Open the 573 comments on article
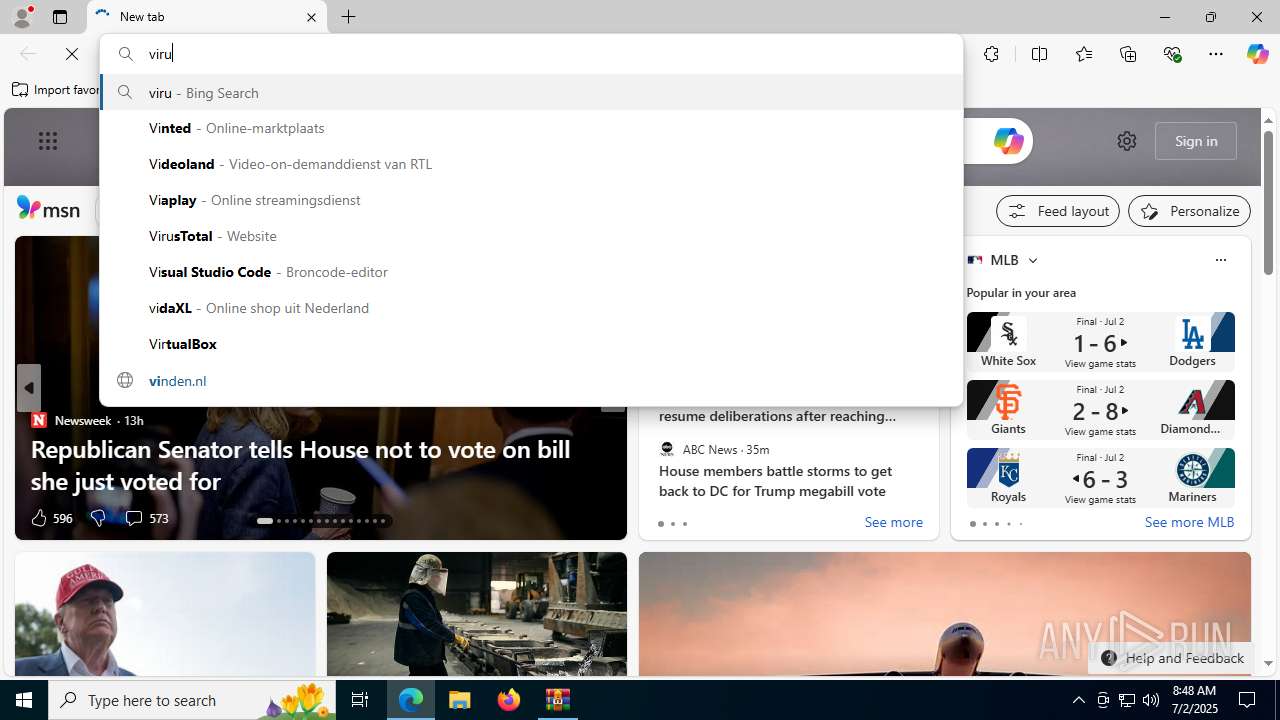The image size is (1280, 720). 146,518
